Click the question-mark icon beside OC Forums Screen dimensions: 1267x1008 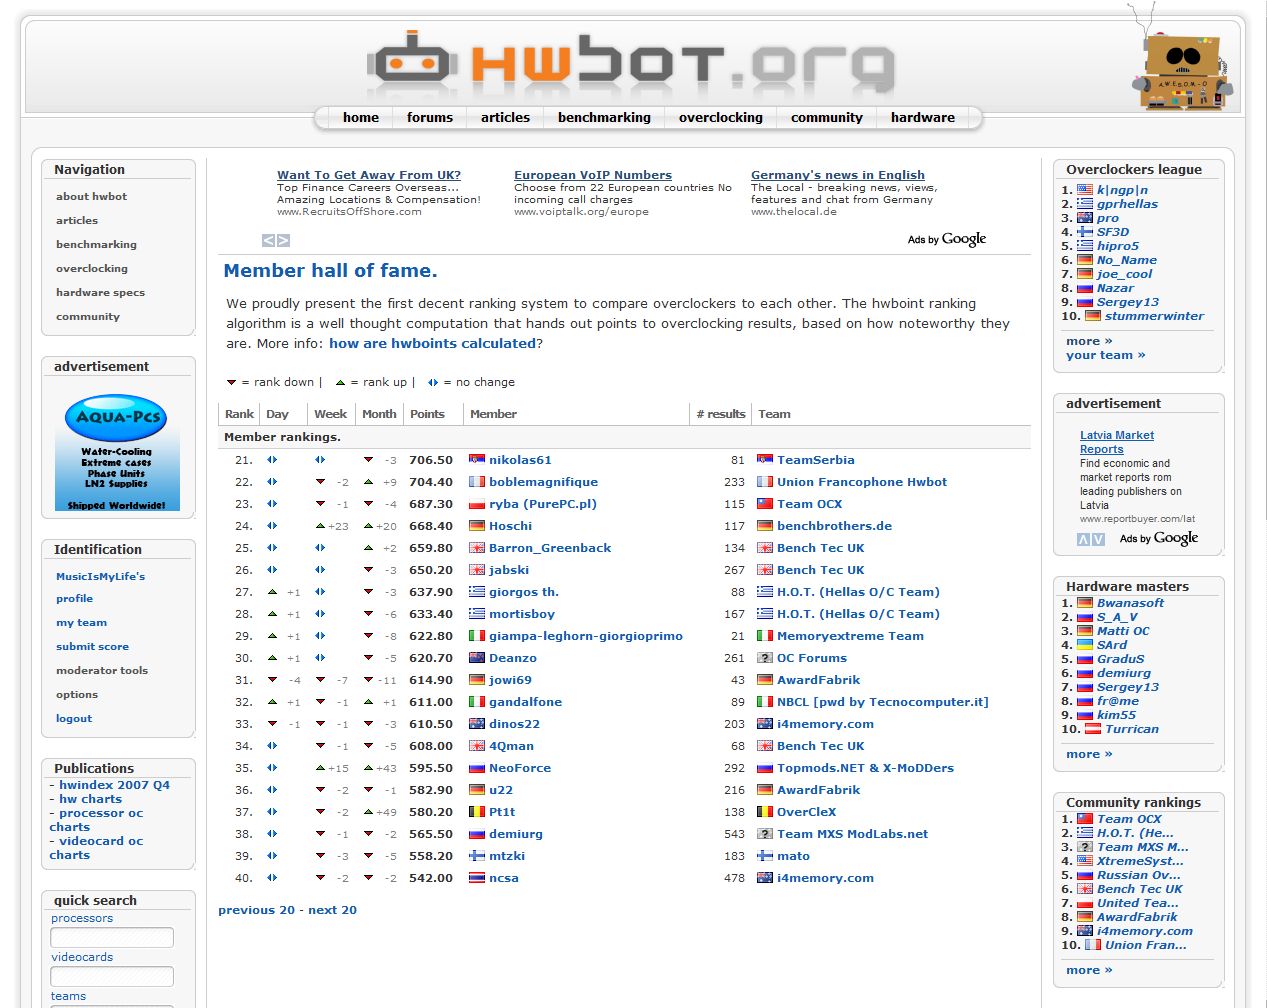point(765,658)
